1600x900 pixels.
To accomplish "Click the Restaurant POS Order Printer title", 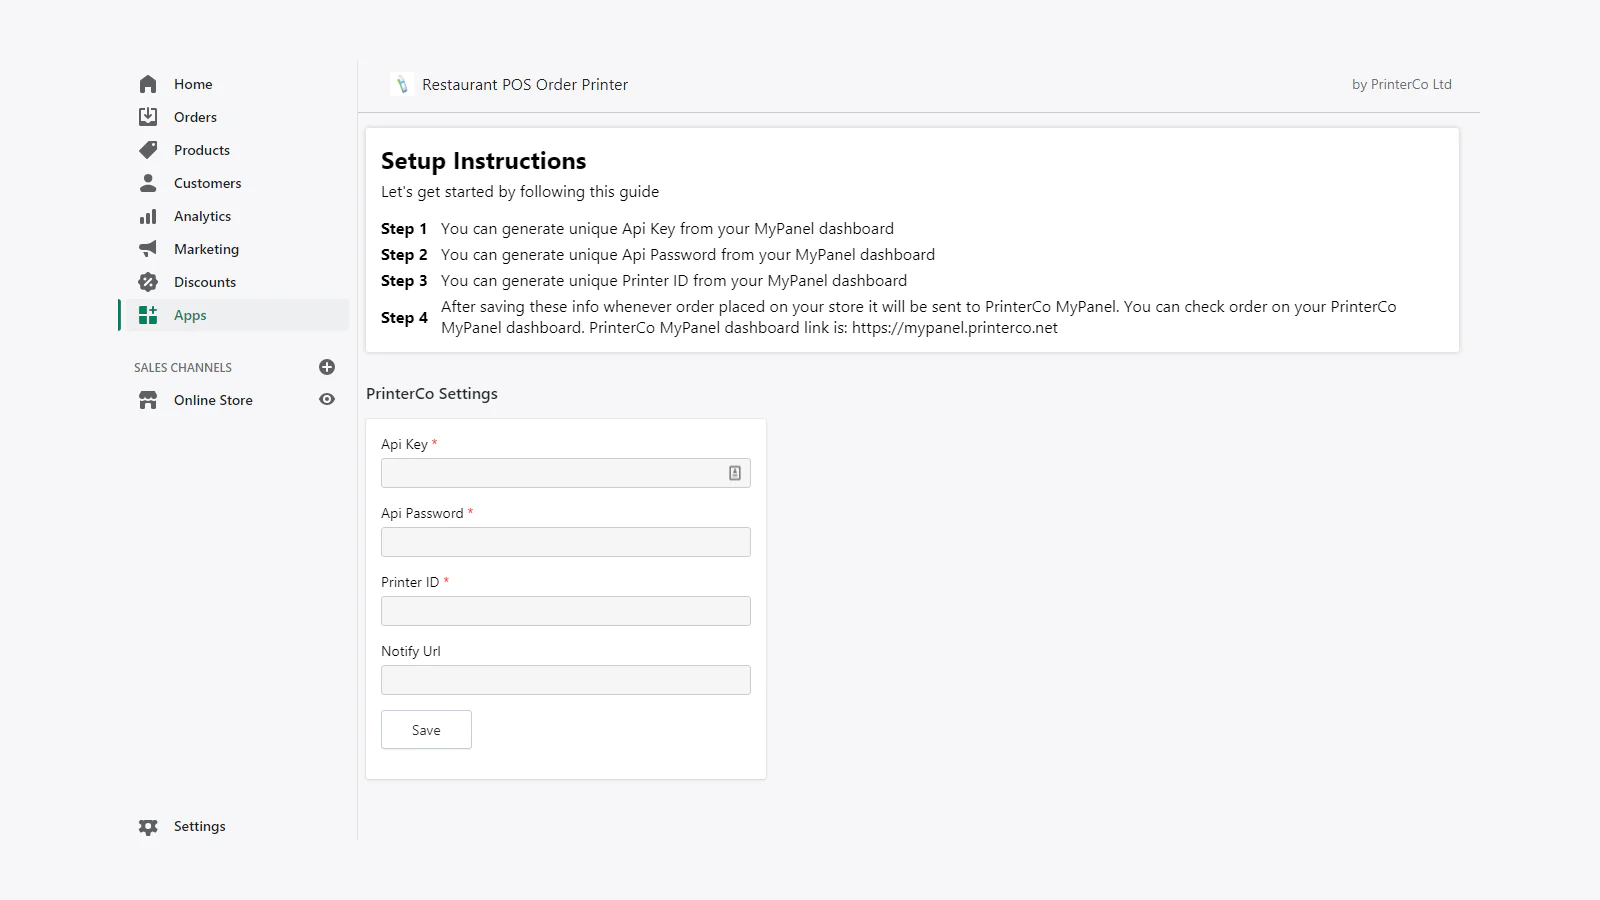I will [x=525, y=85].
